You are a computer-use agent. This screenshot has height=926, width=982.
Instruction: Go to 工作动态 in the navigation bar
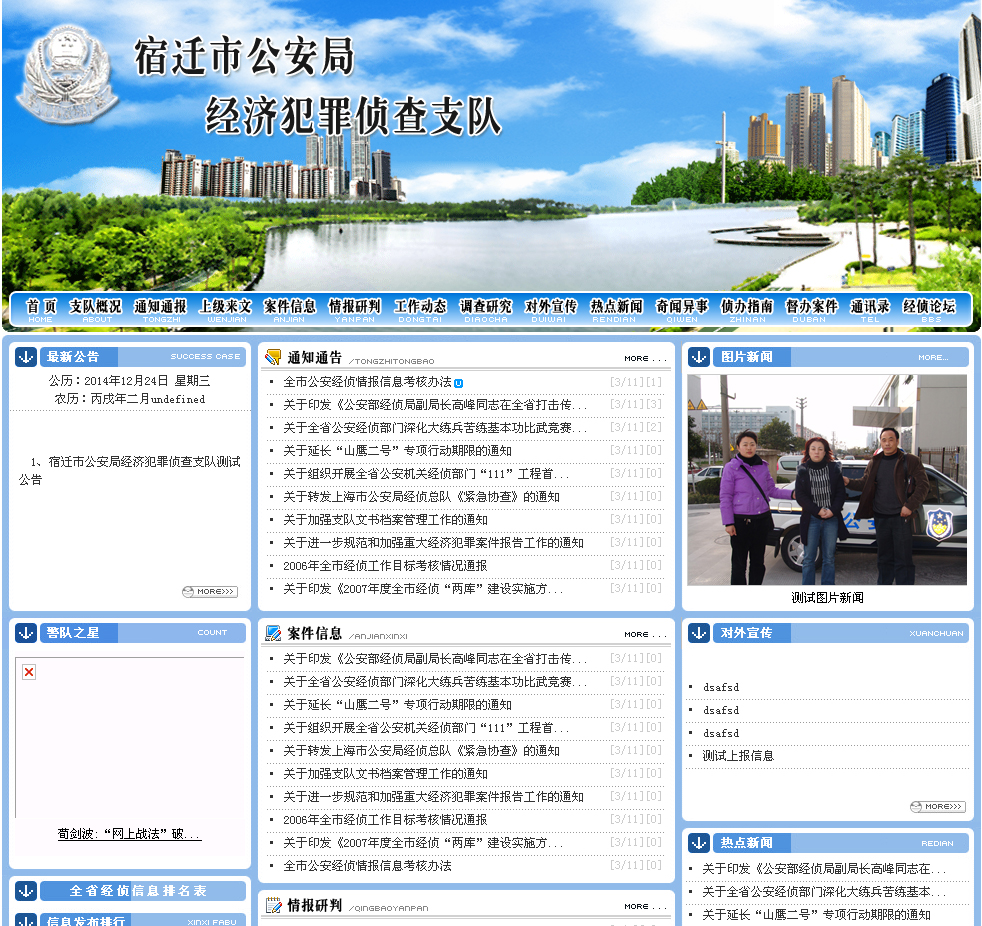pos(420,311)
